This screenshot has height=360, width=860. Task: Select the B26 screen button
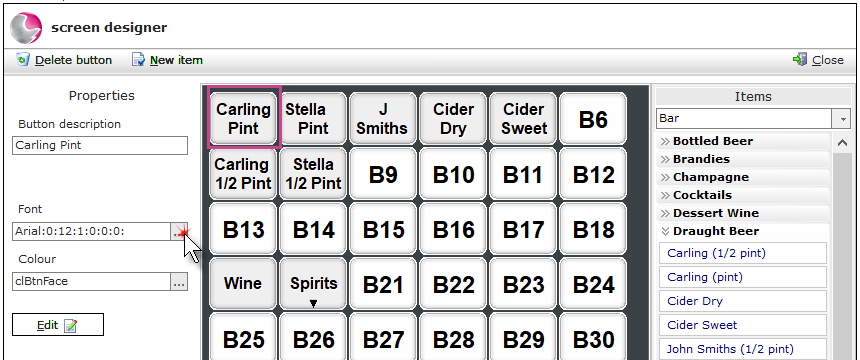[x=313, y=336]
